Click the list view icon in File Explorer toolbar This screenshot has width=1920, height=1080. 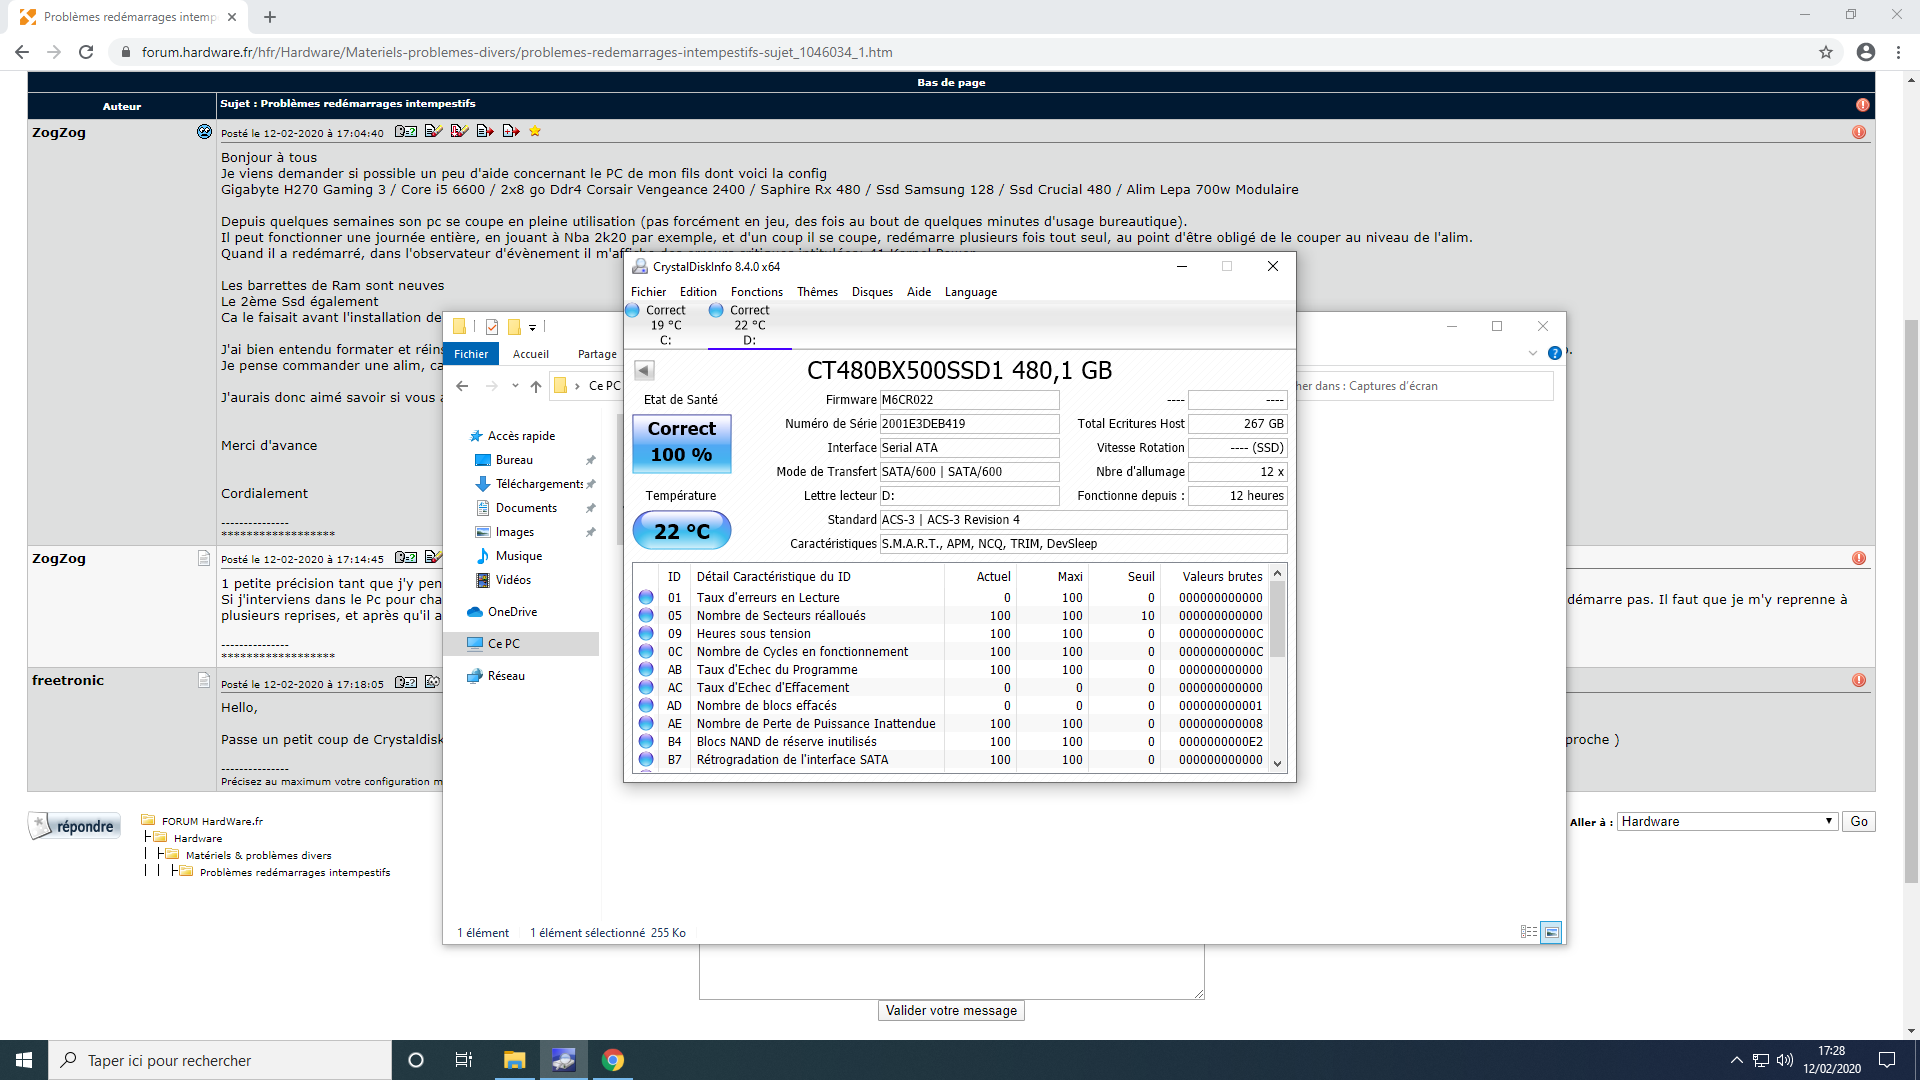(1530, 932)
